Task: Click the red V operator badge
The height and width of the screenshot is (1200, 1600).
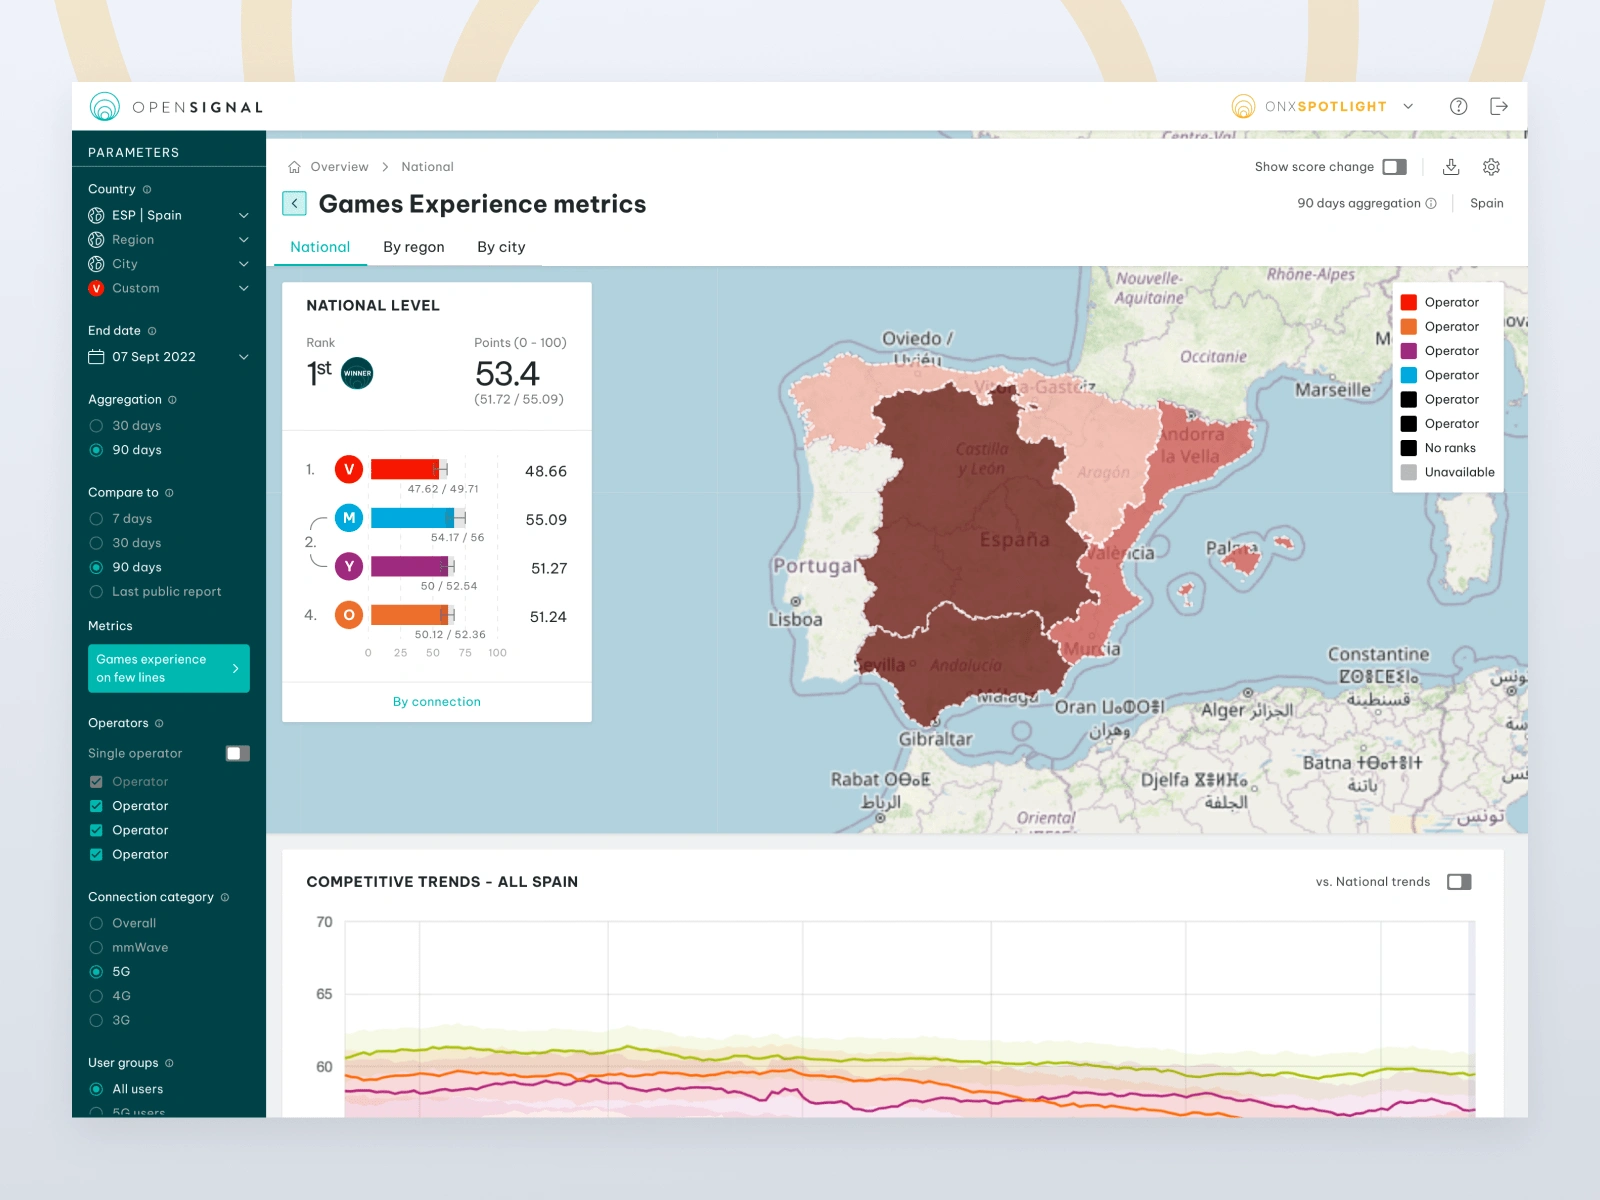Action: tap(348, 469)
